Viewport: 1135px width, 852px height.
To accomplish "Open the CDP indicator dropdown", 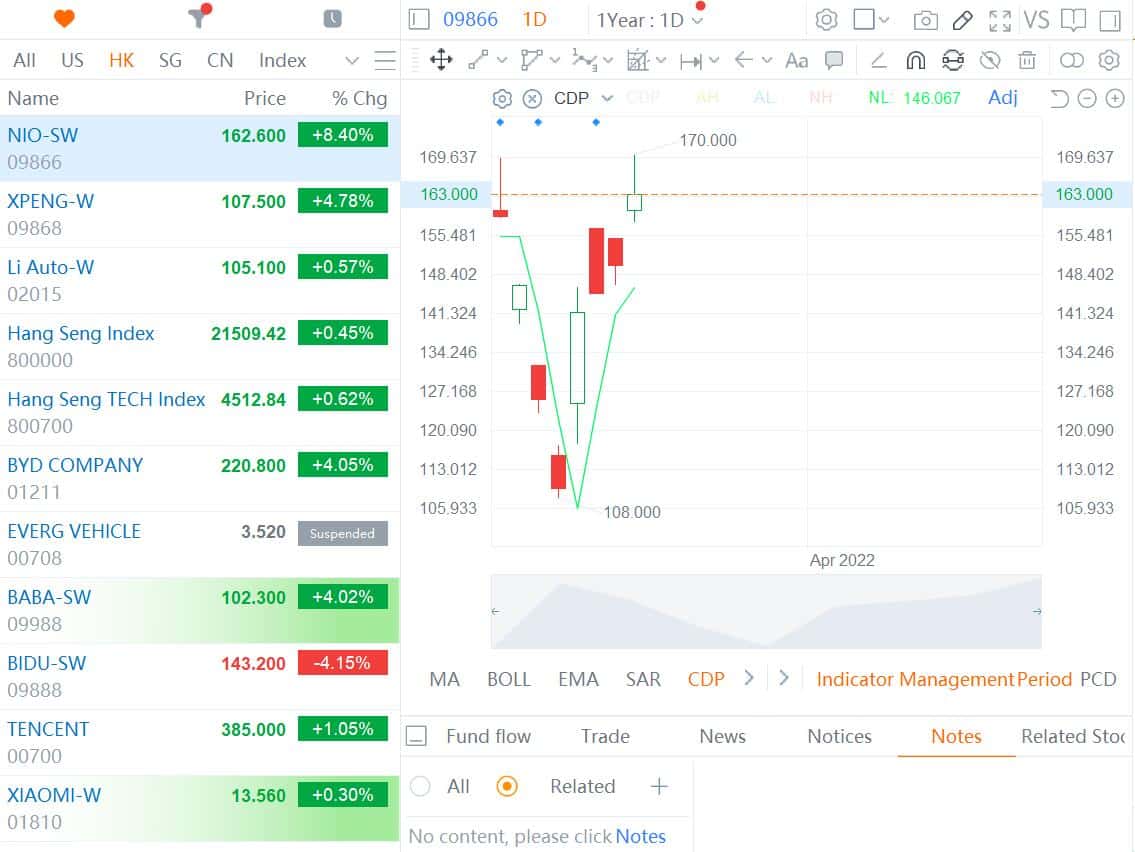I will 607,98.
